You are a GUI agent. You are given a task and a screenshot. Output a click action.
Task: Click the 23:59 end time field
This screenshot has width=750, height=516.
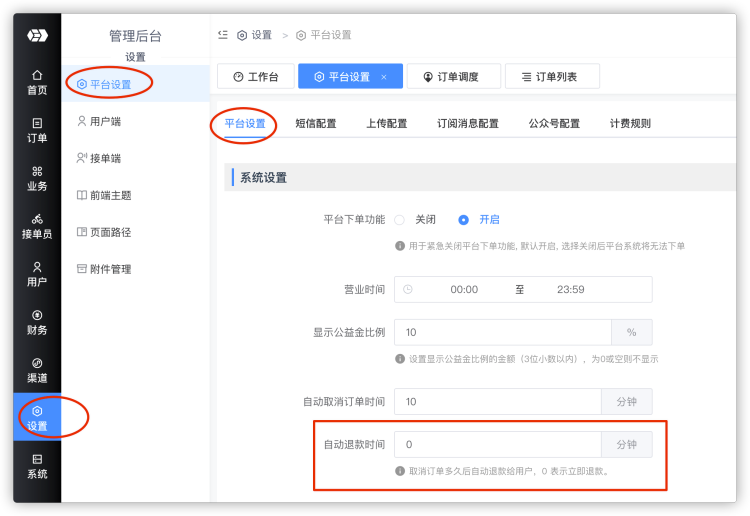click(x=570, y=289)
